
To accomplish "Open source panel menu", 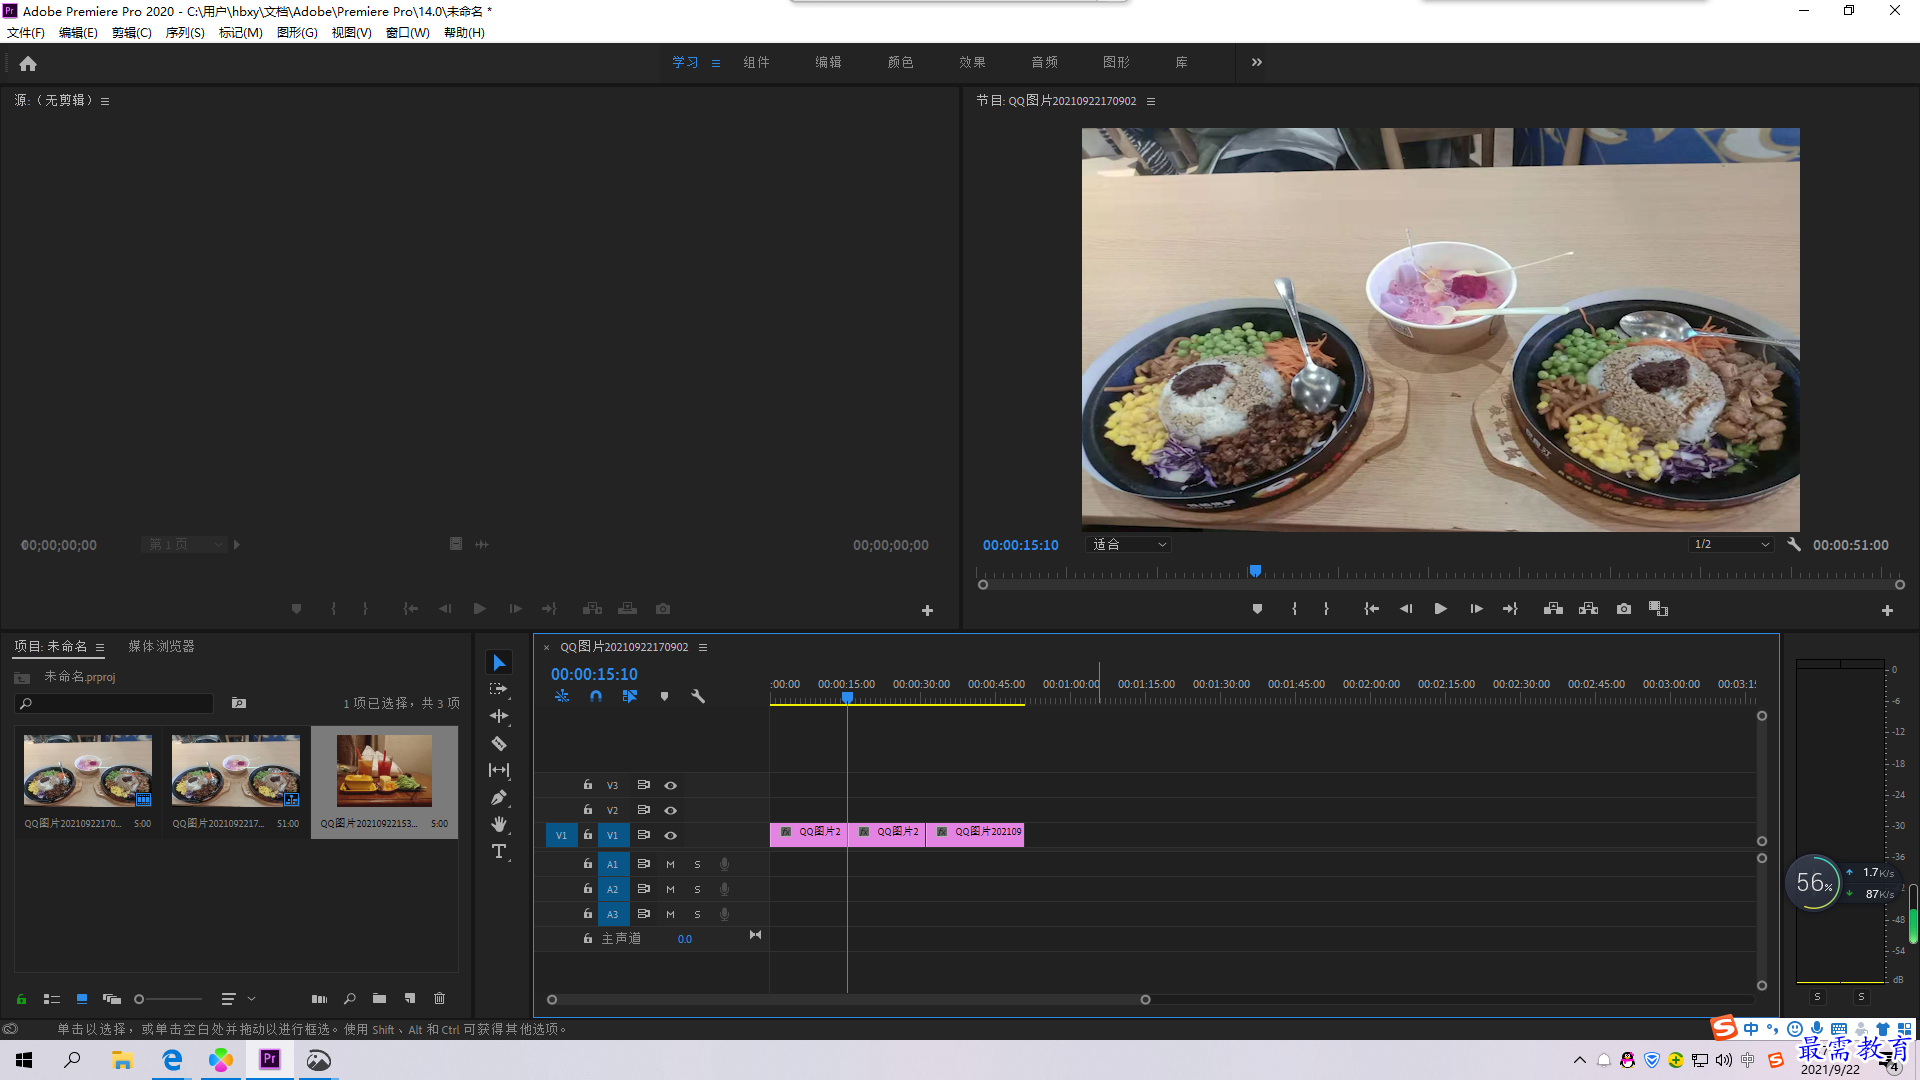I will coord(105,101).
